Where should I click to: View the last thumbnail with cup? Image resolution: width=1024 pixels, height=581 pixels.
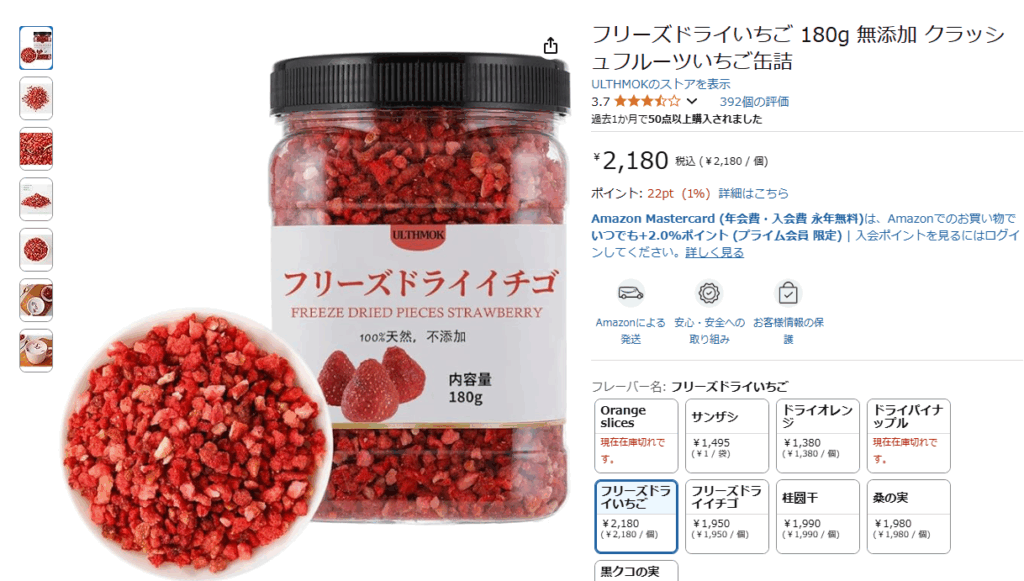pos(36,351)
